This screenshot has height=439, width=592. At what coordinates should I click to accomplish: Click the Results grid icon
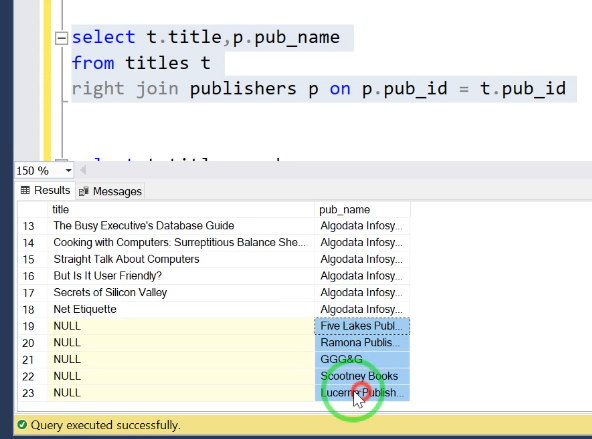point(25,190)
